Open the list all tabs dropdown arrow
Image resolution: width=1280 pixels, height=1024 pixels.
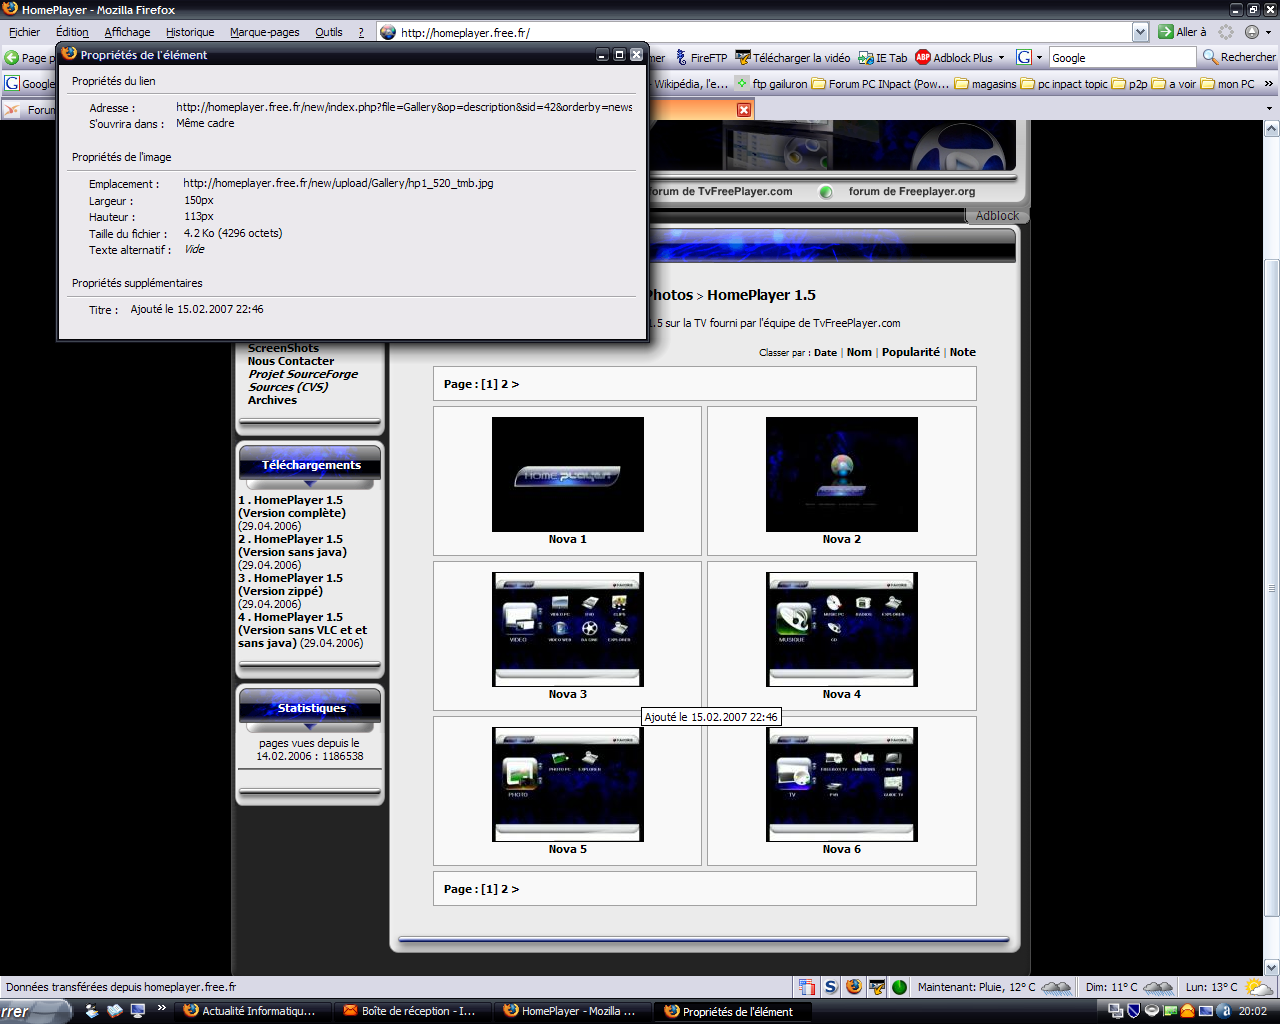(x=1269, y=109)
